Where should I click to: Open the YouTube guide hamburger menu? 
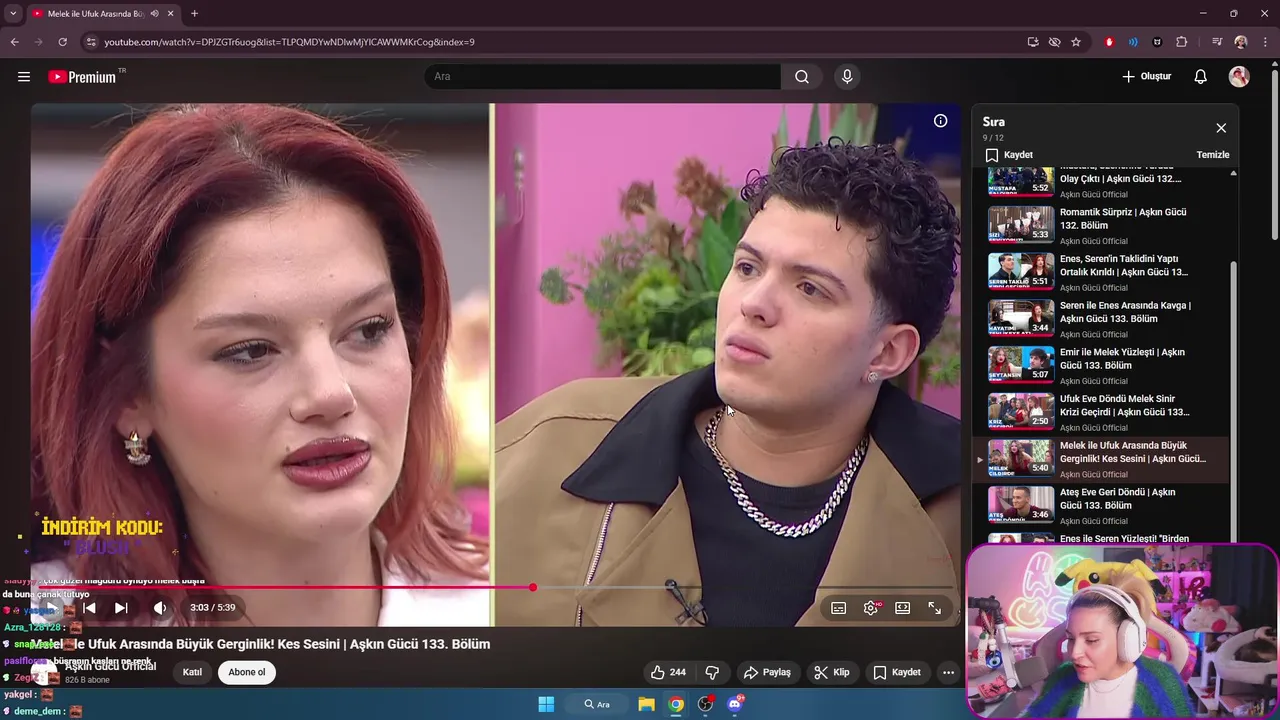point(24,77)
